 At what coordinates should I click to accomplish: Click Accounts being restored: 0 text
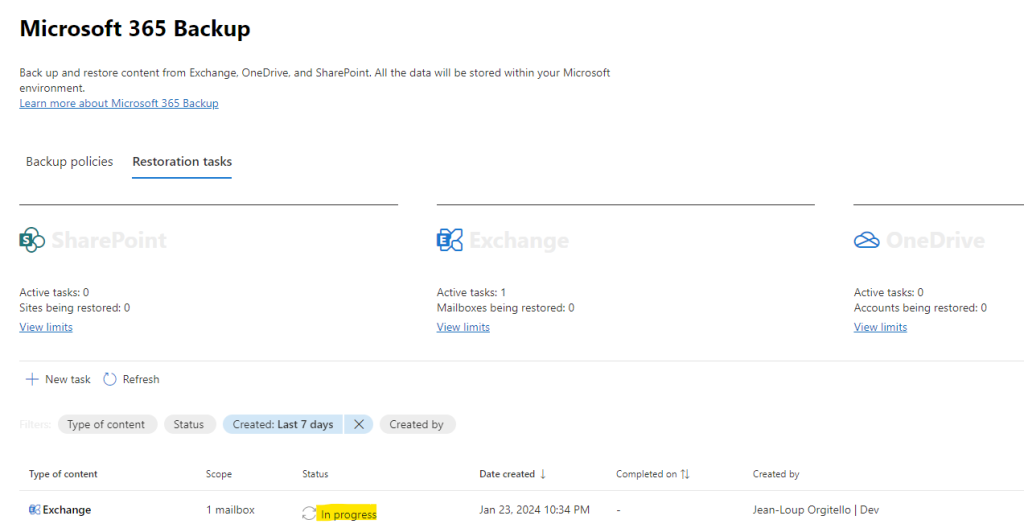920,308
